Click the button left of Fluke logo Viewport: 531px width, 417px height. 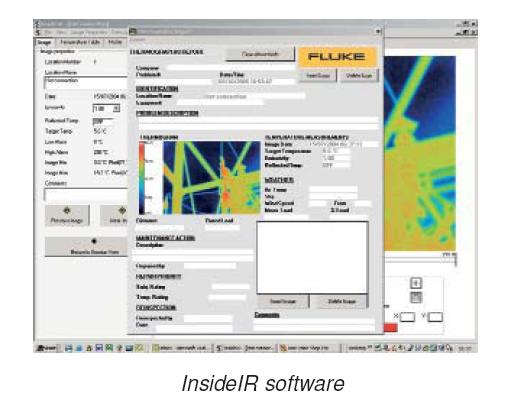pos(260,54)
